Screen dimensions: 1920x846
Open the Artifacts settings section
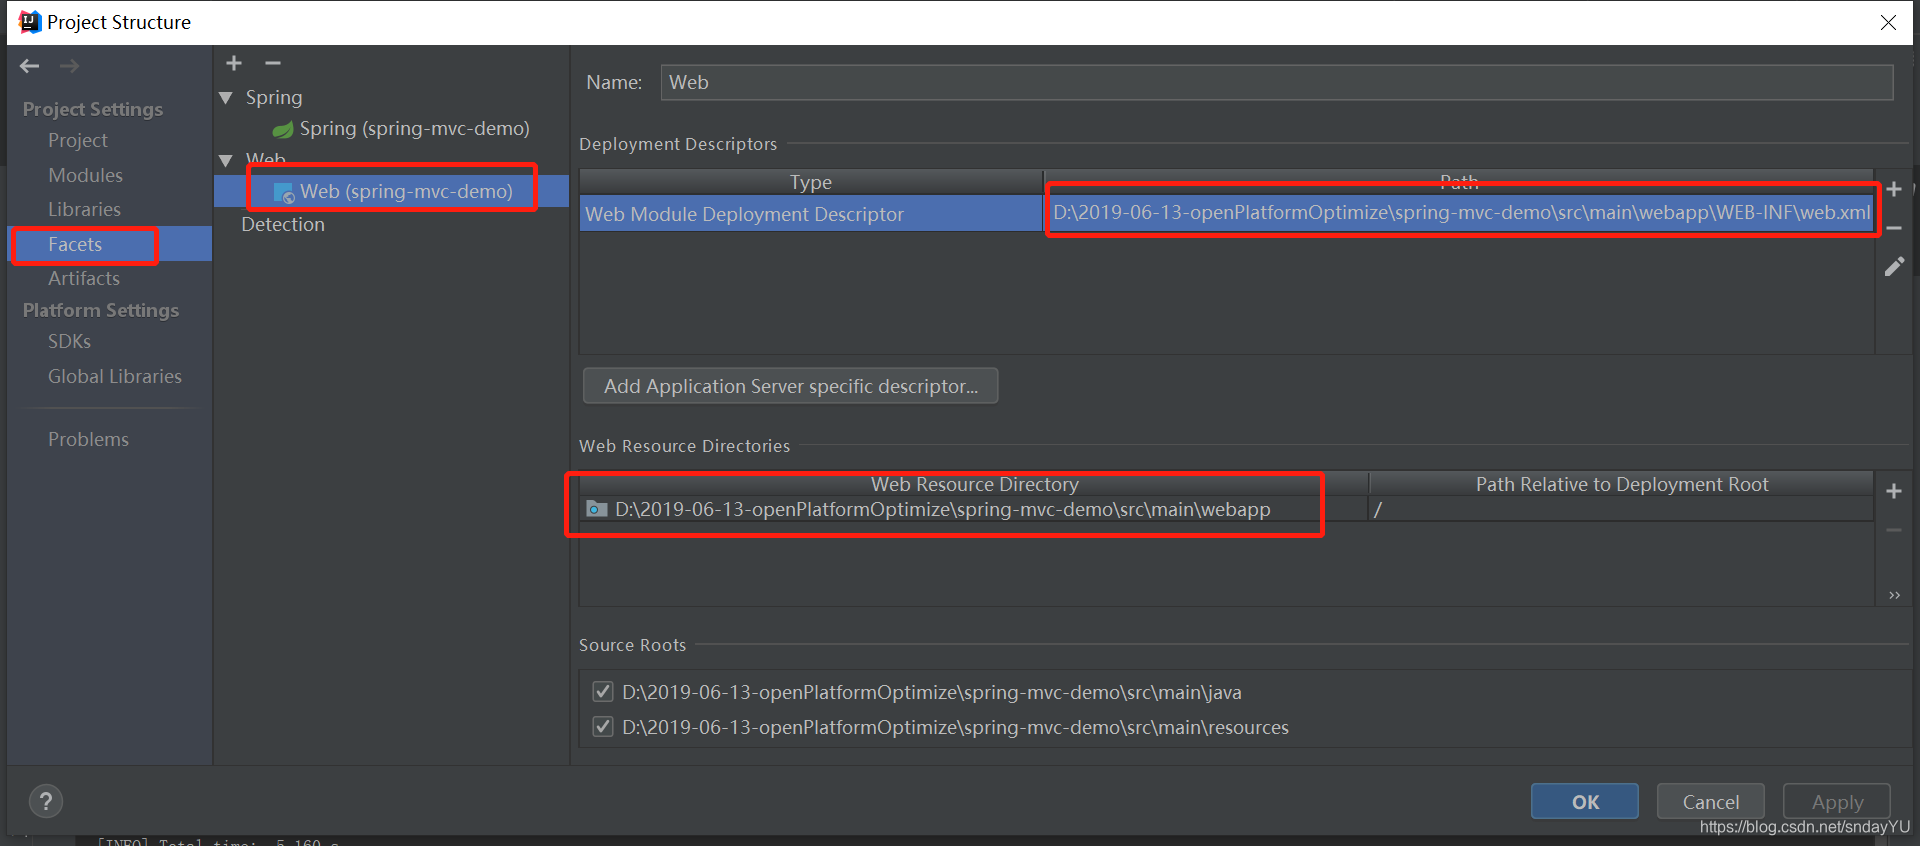point(84,278)
